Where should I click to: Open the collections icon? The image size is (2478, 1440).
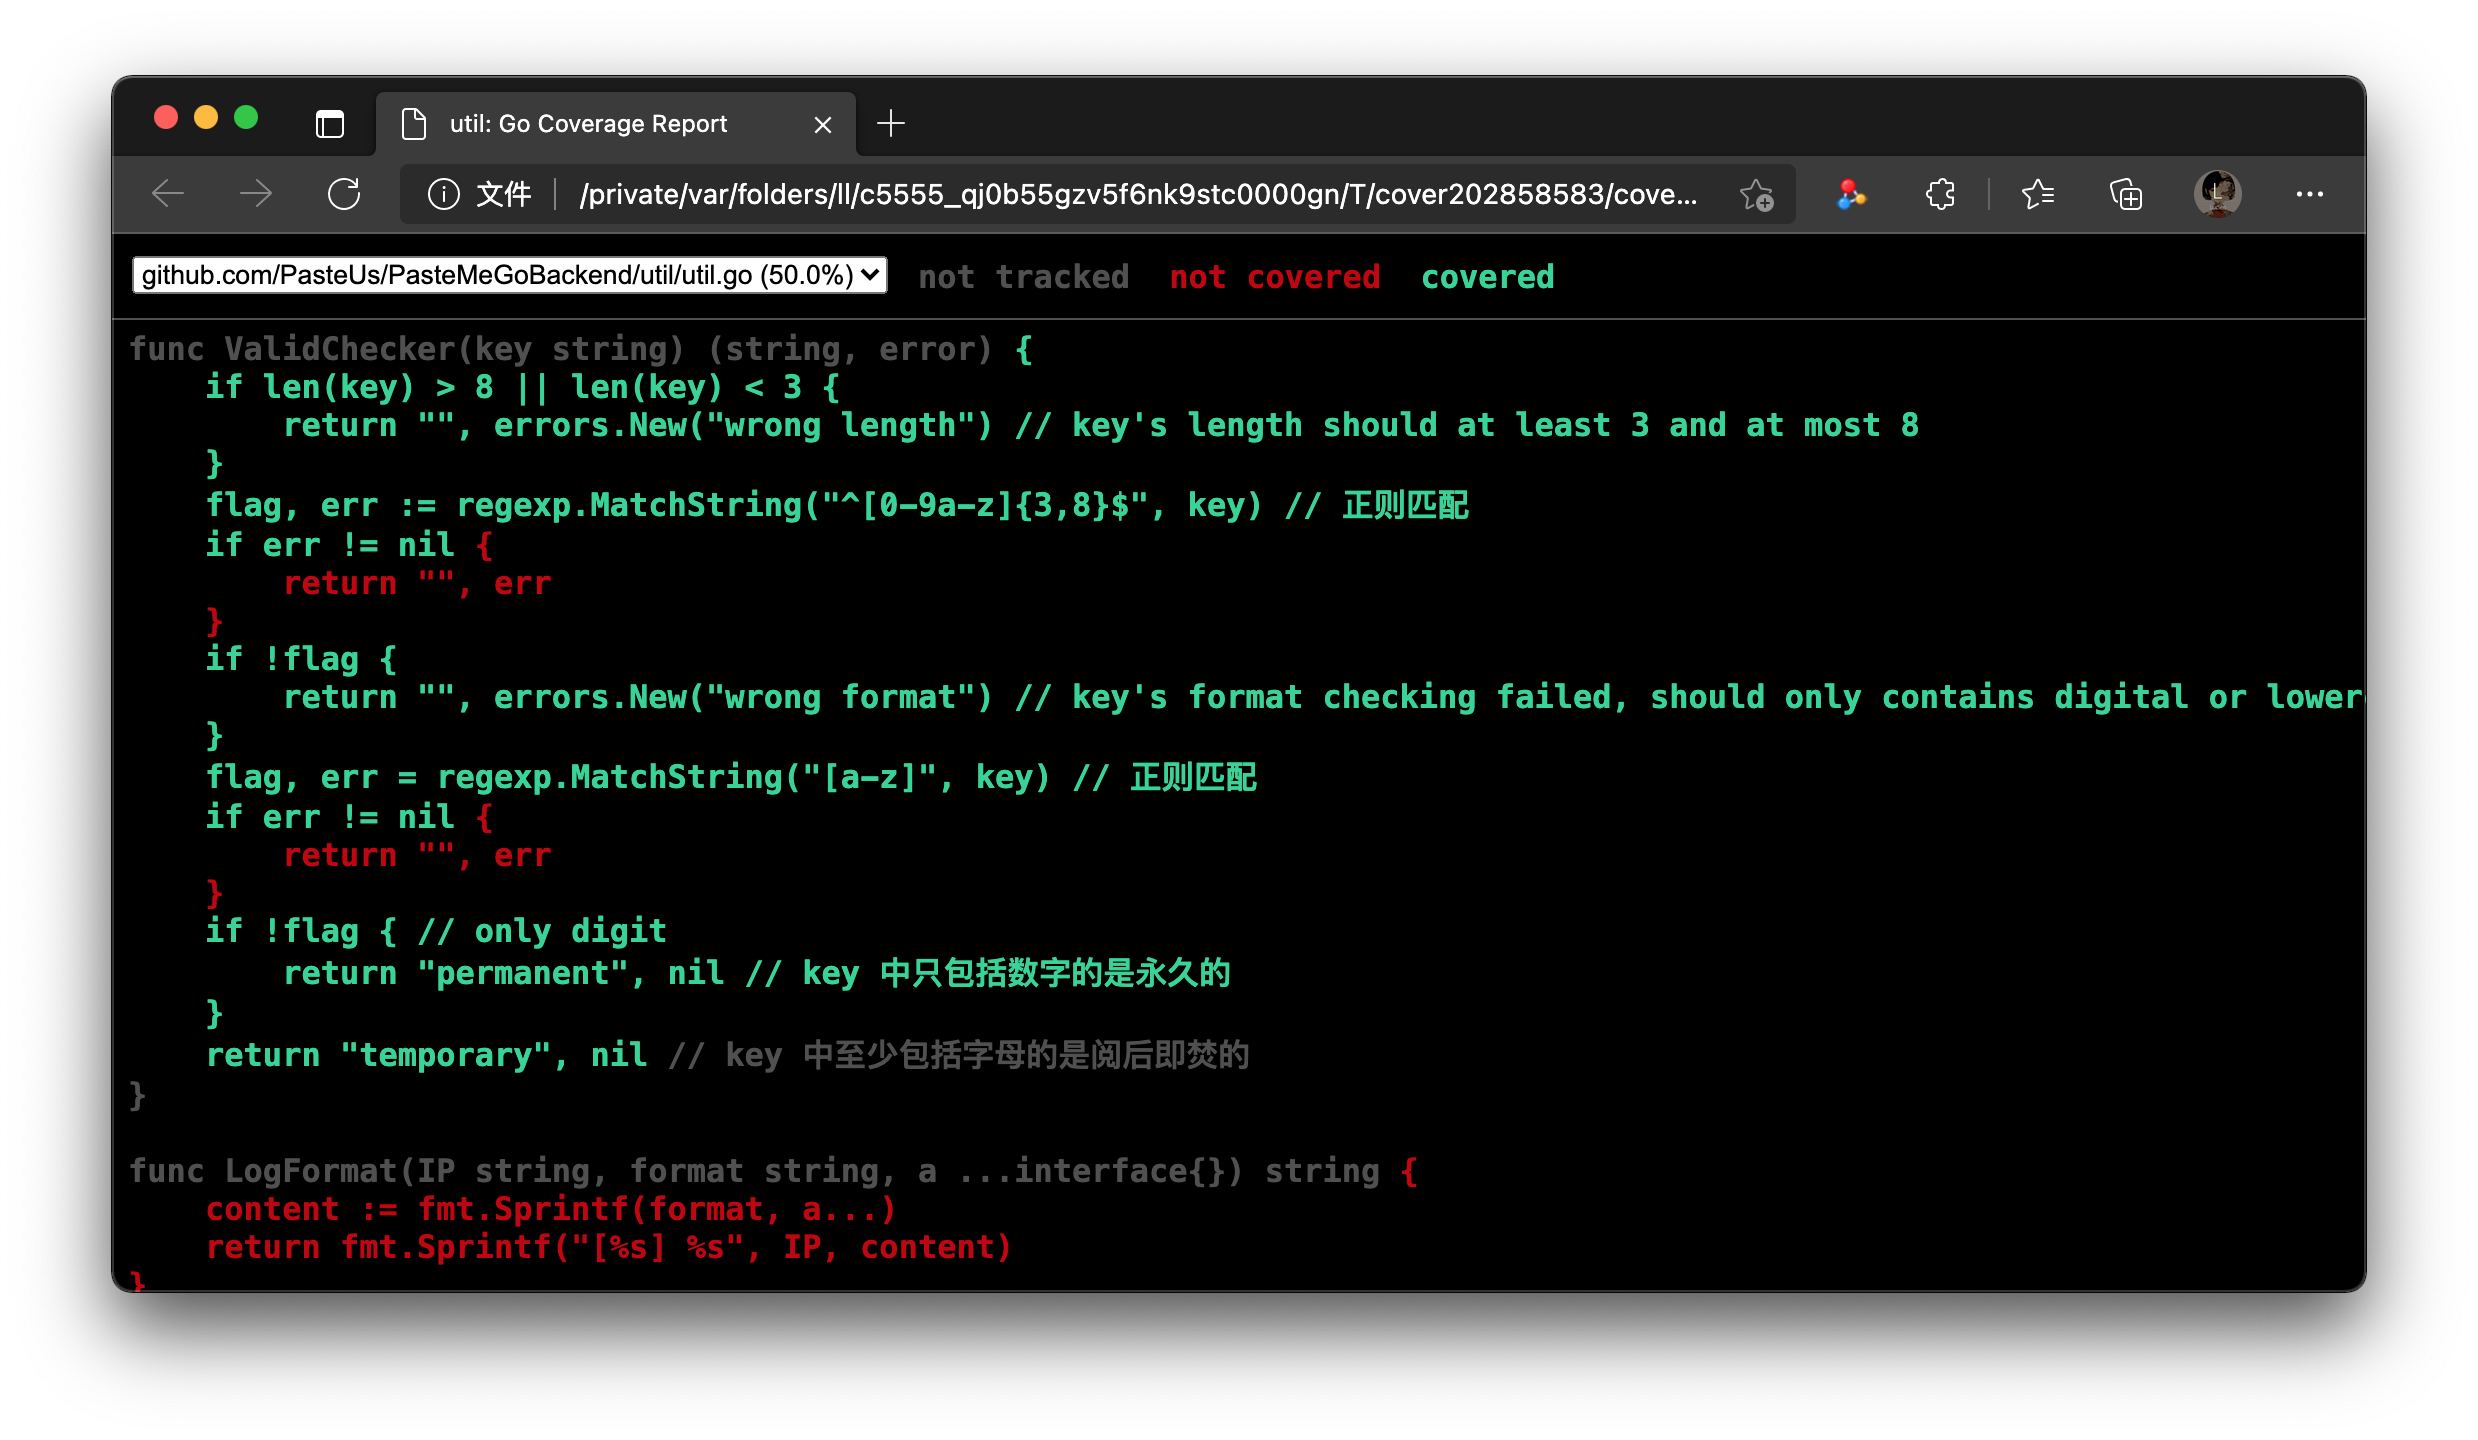pyautogui.click(x=2126, y=194)
